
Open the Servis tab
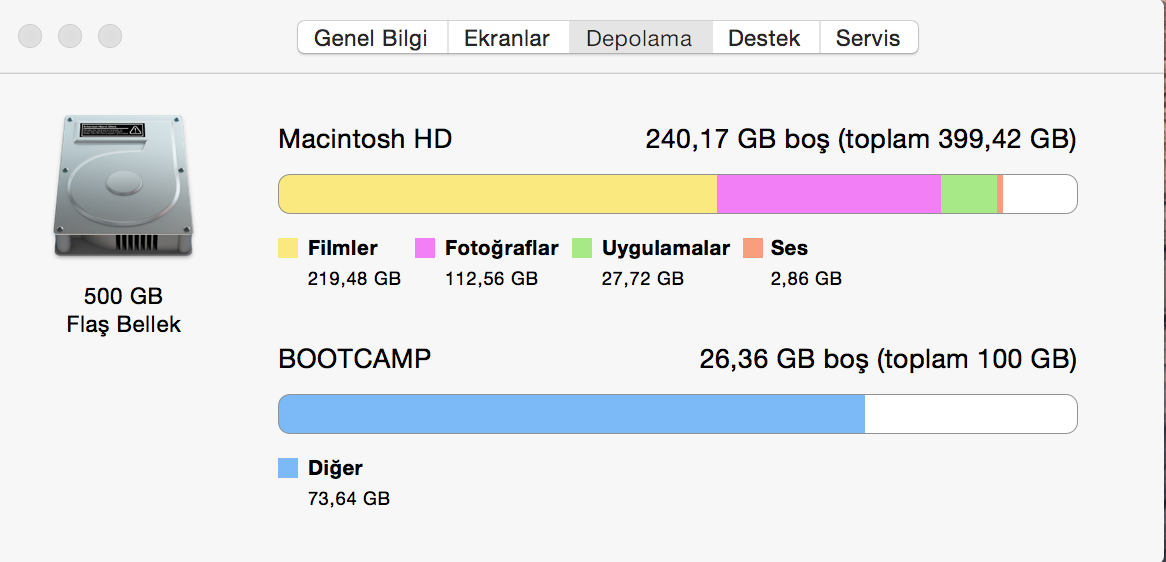(x=868, y=38)
